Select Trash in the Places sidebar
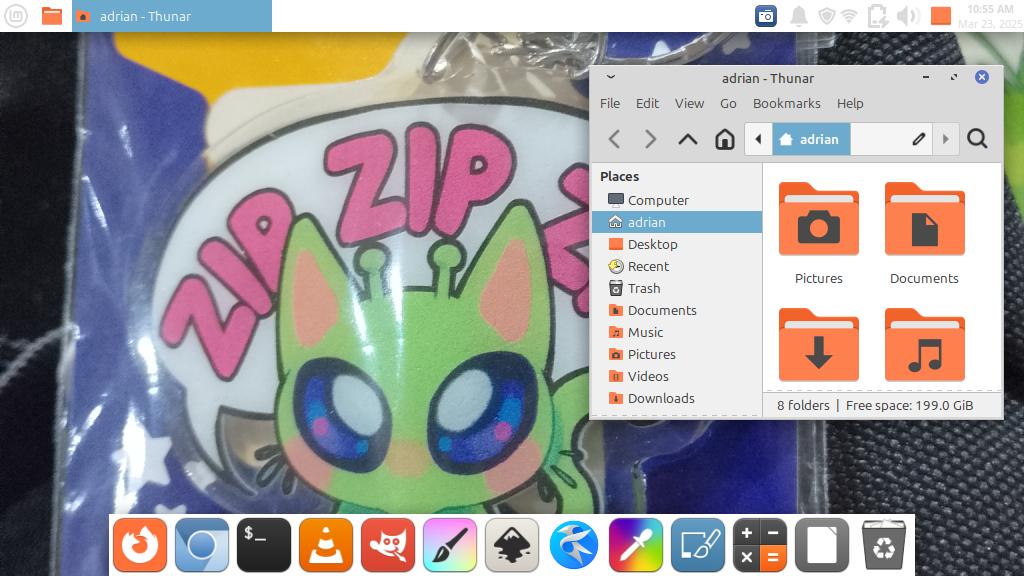The height and width of the screenshot is (576, 1024). pos(643,288)
